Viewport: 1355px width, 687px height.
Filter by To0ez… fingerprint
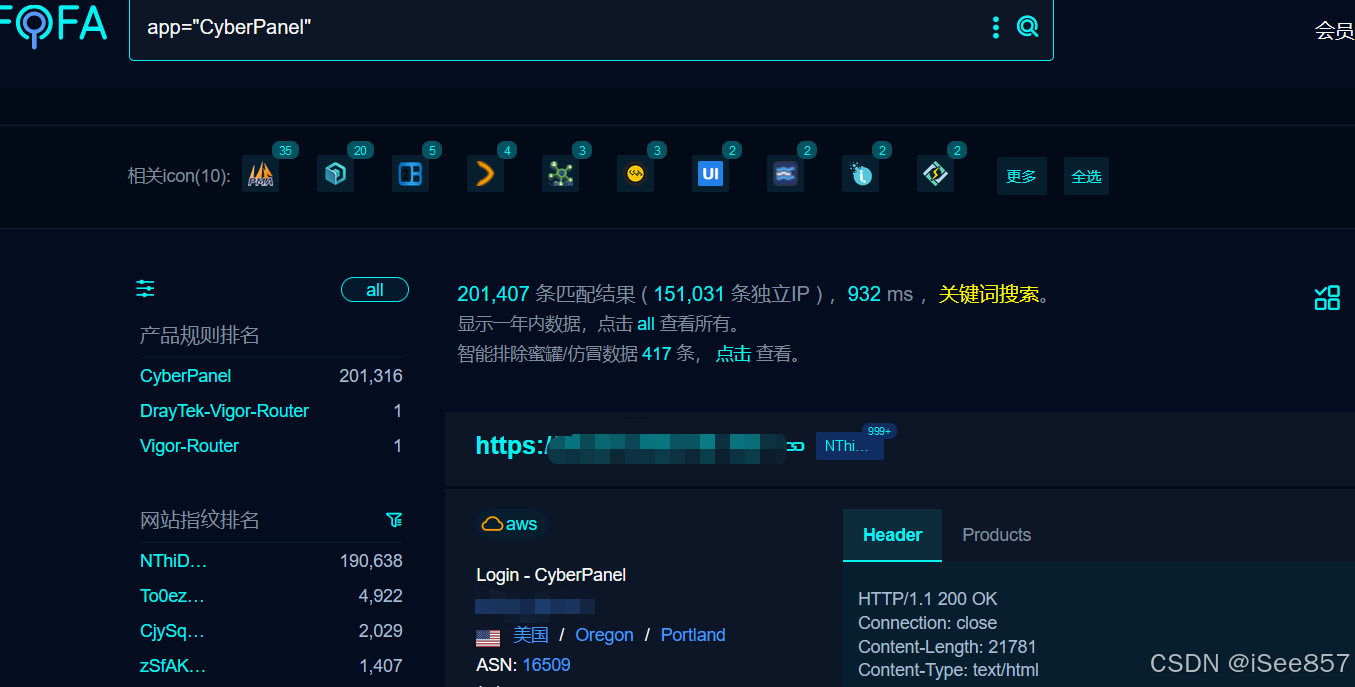pos(172,596)
